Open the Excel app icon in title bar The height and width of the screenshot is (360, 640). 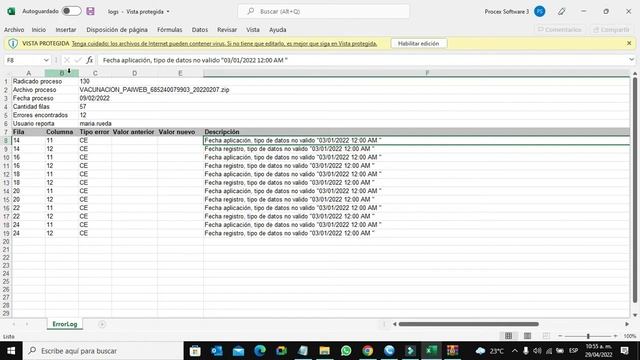[x=11, y=11]
